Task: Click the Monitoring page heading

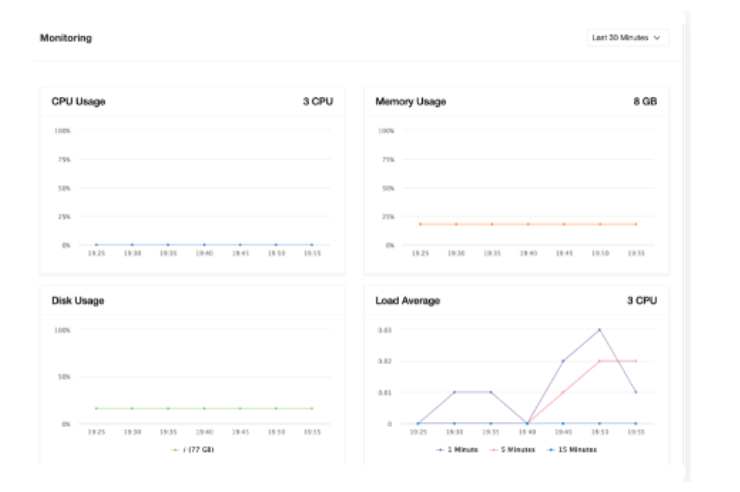Action: coord(65,38)
